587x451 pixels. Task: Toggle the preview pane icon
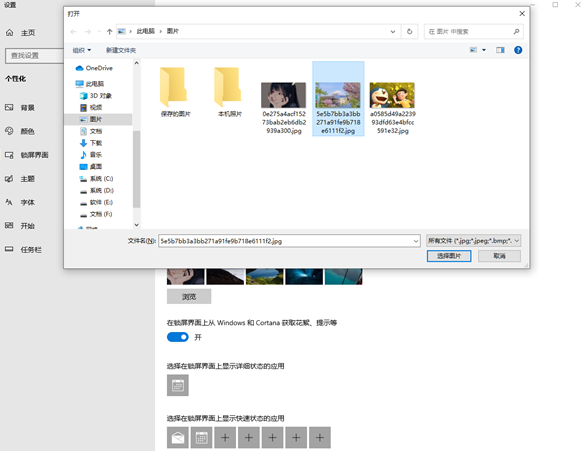(500, 50)
